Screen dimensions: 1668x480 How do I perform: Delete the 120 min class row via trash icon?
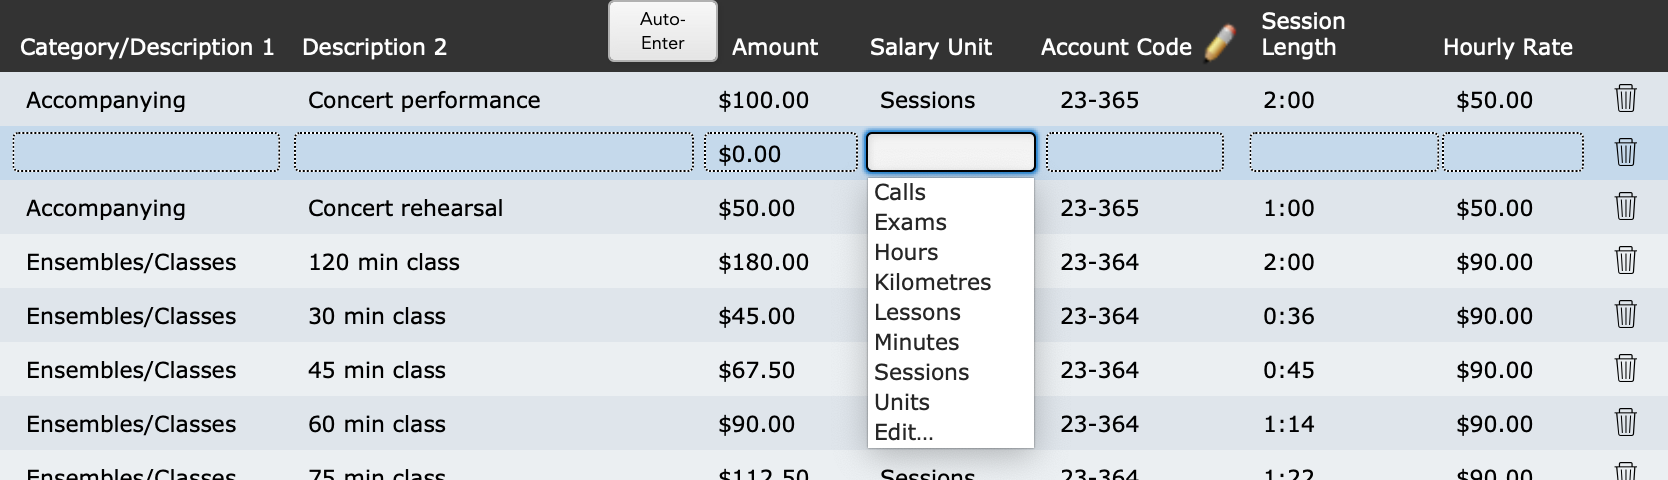(1626, 261)
